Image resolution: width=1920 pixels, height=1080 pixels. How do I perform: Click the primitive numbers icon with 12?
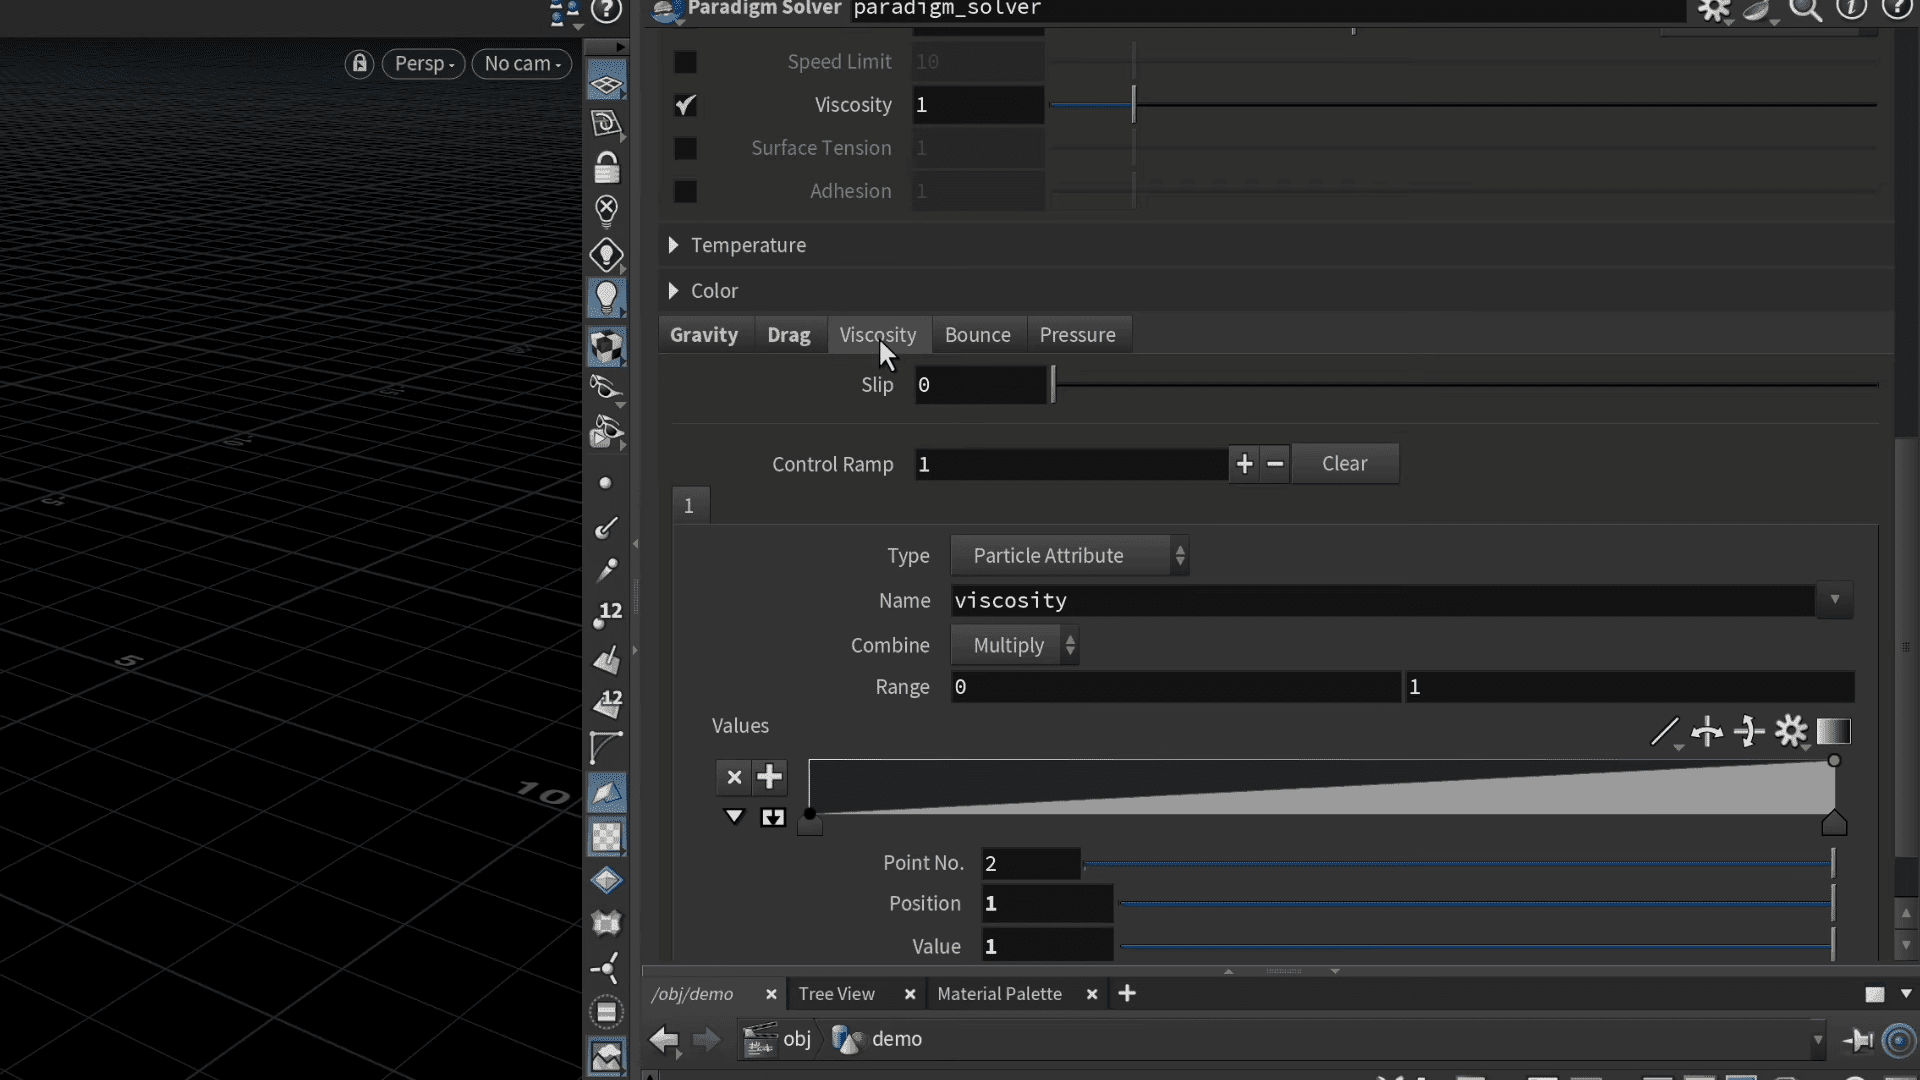pos(606,703)
